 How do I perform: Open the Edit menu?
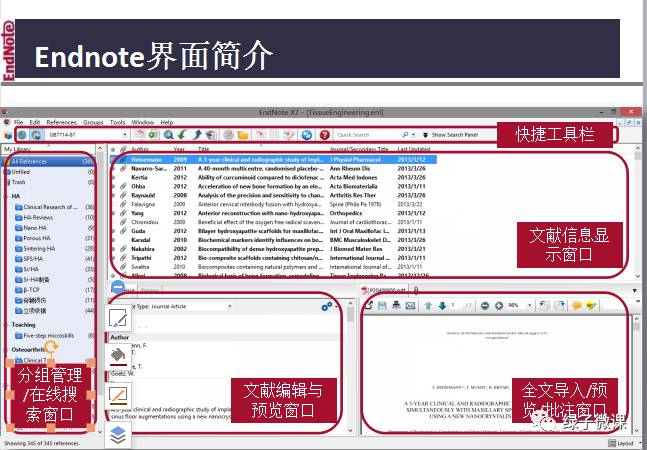[x=35, y=122]
